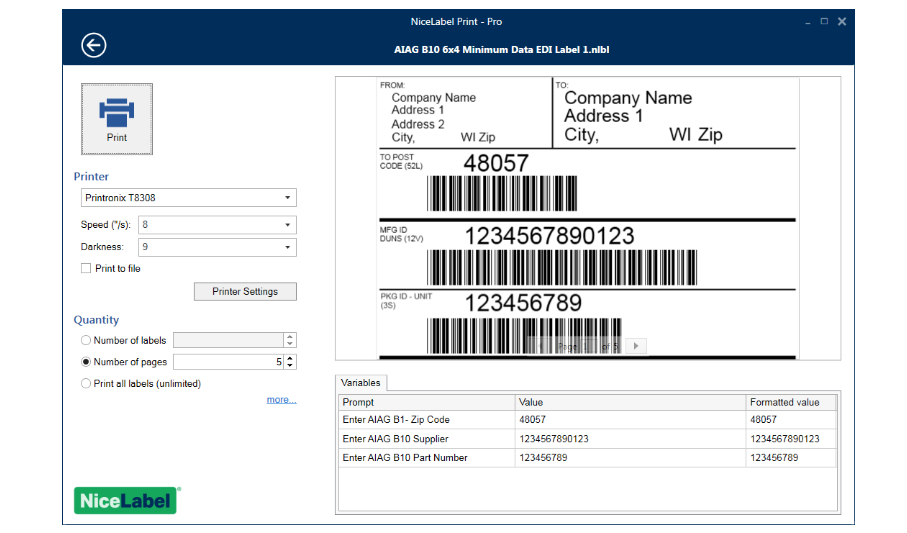This screenshot has height=533, width=907.
Task: Click the Print button with printer icon
Action: coord(117,119)
